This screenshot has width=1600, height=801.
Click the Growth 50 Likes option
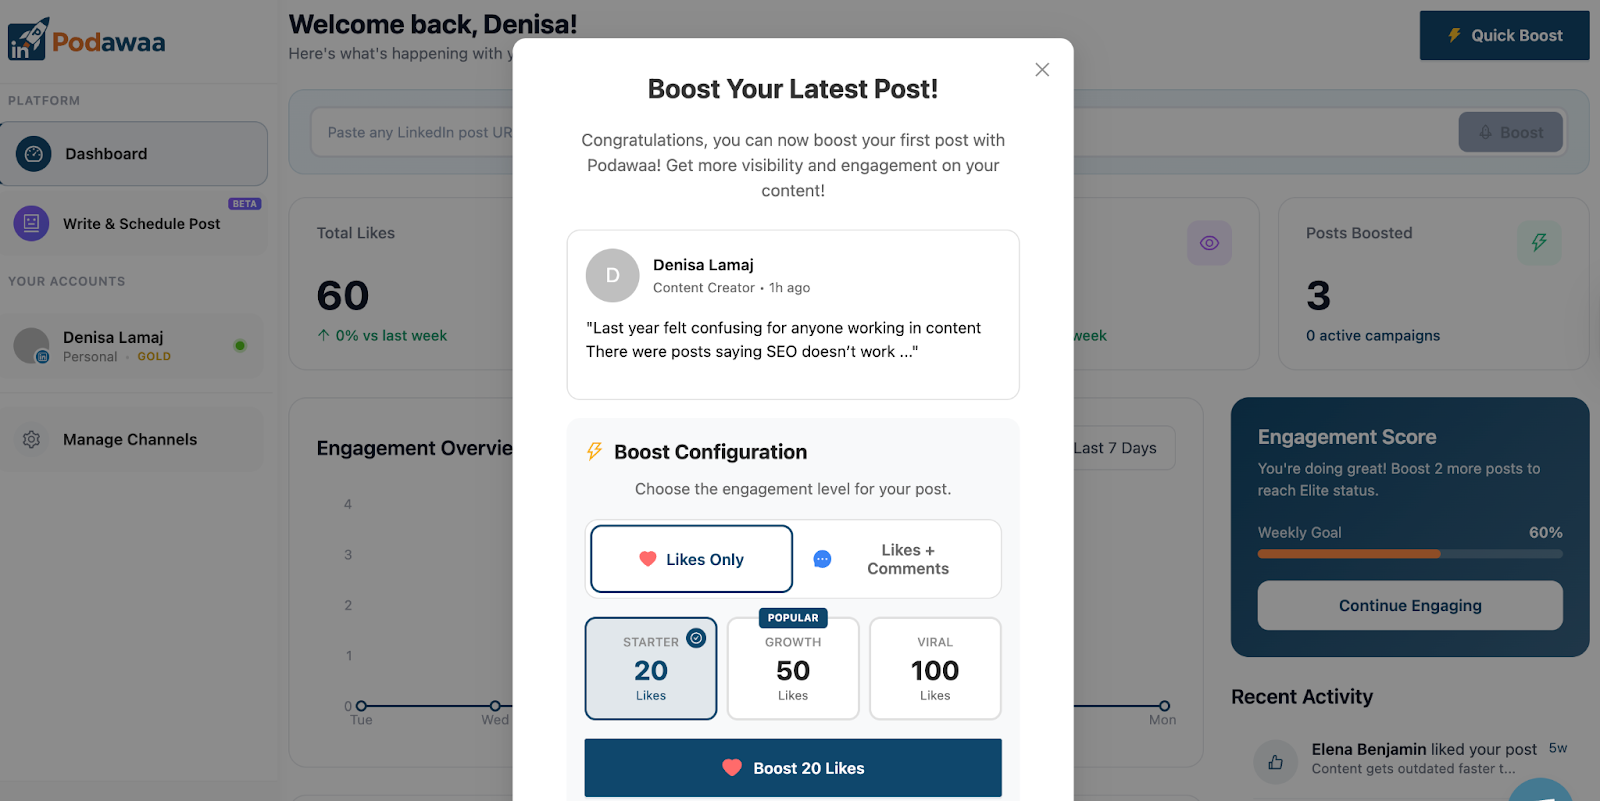coord(792,668)
